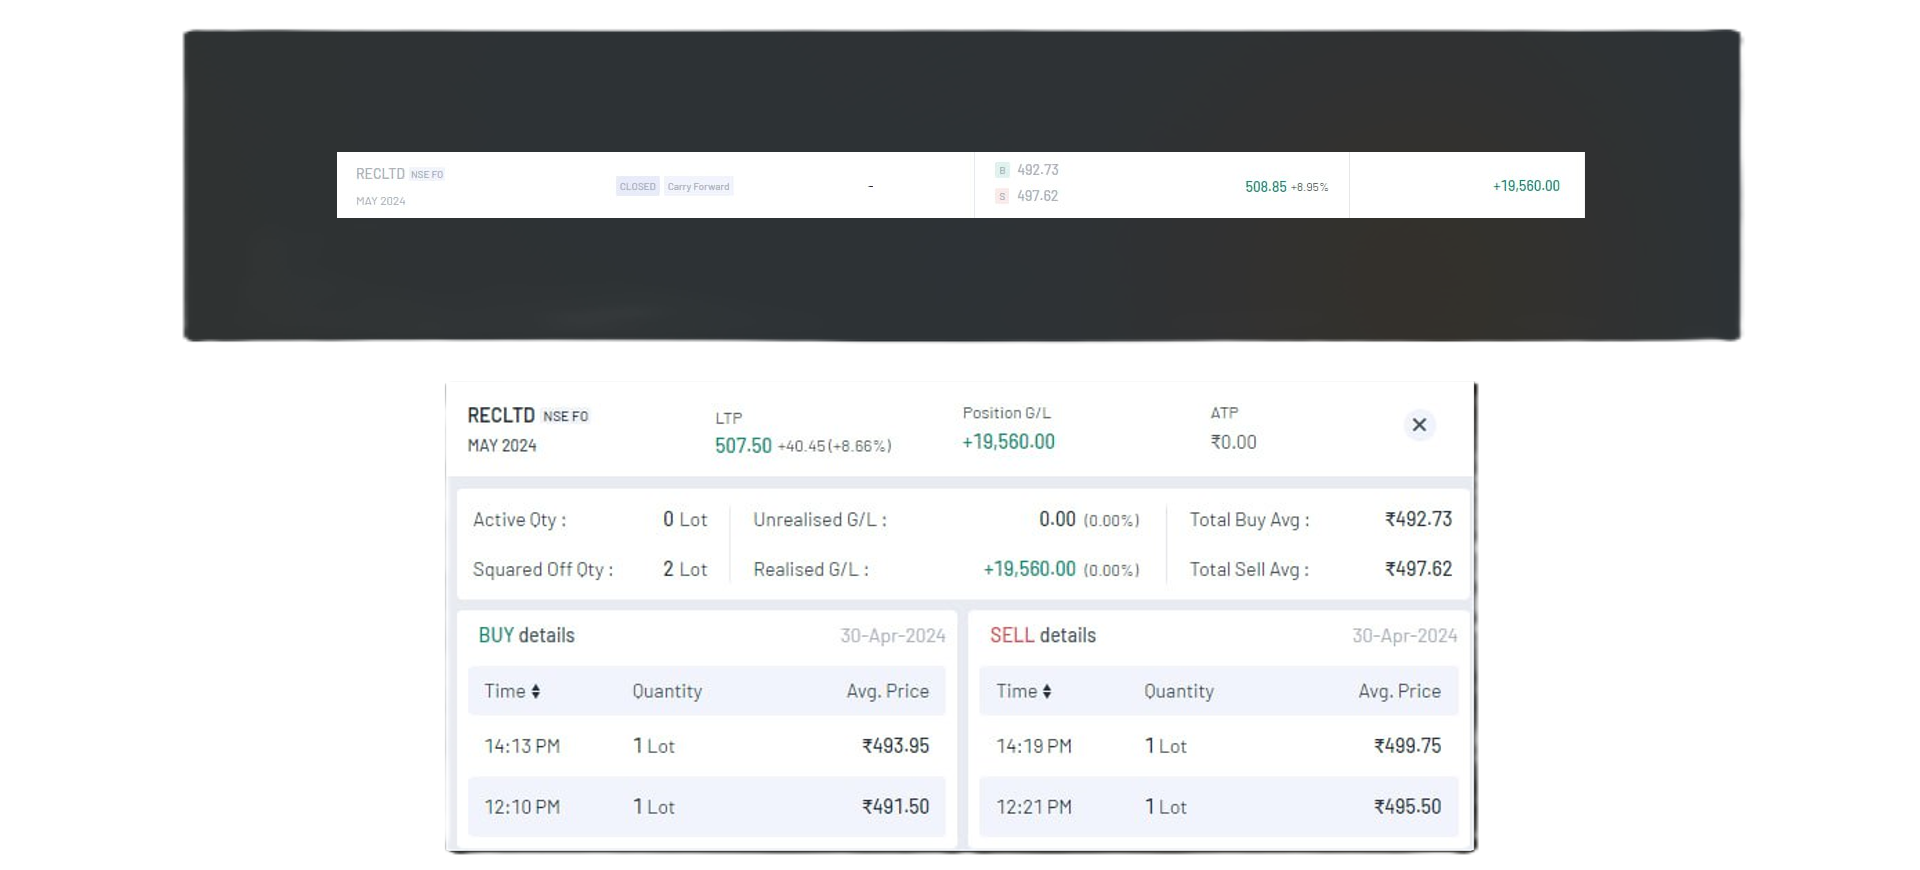1920x870 pixels.
Task: Click Squared Off Qty value 2 Lot
Action: (685, 569)
